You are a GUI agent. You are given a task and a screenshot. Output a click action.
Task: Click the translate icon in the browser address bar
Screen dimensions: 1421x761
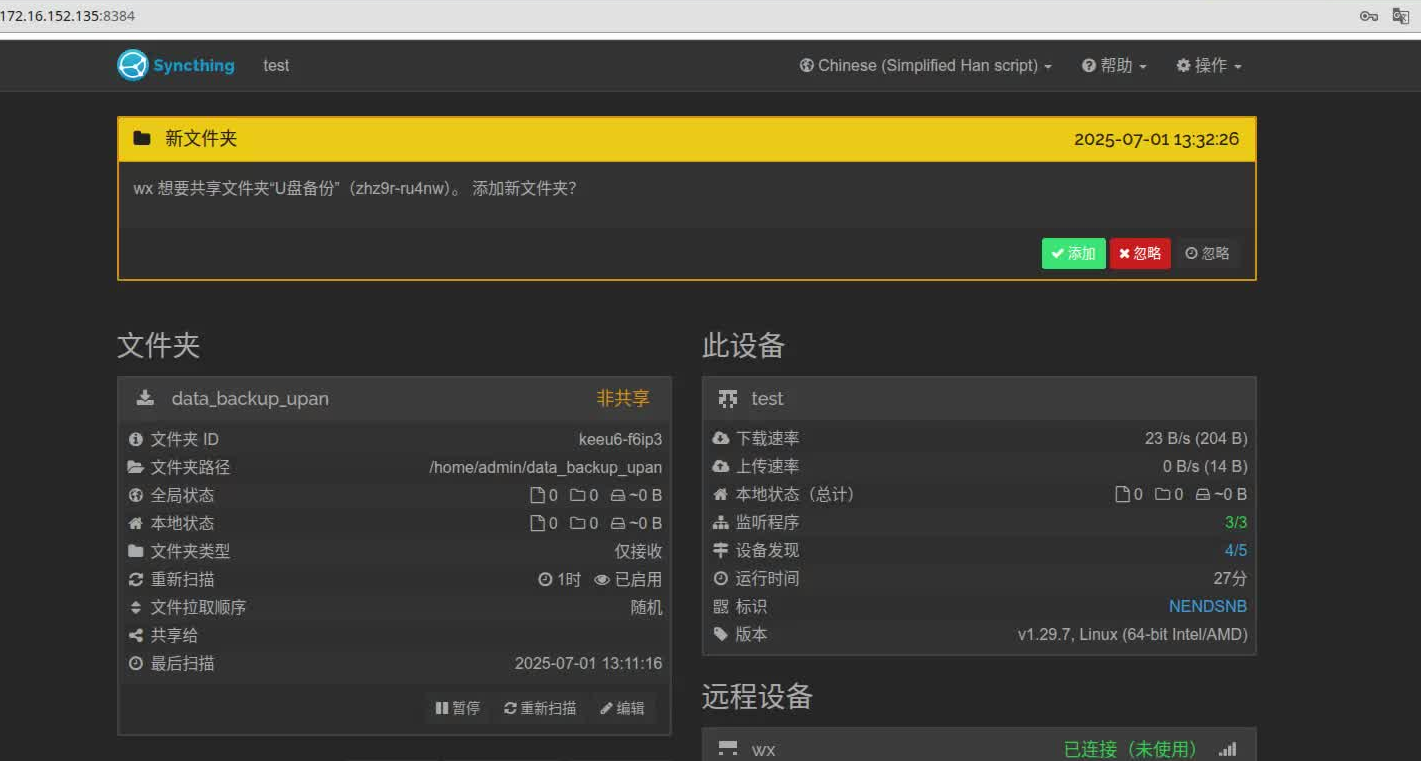click(1399, 16)
